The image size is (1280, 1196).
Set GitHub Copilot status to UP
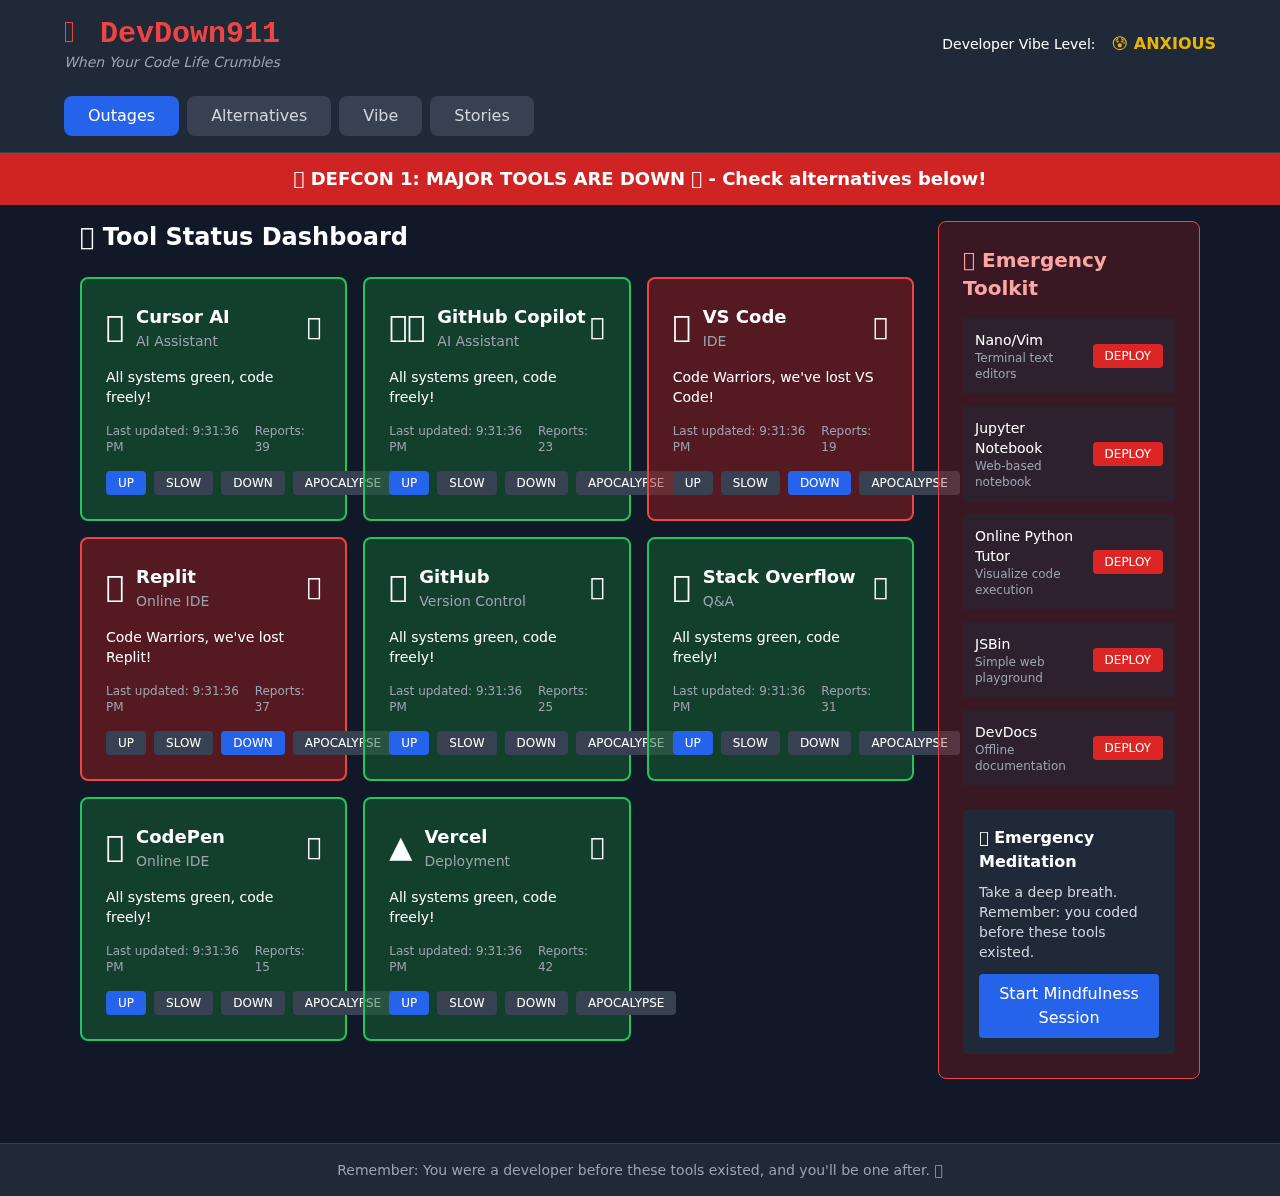409,483
